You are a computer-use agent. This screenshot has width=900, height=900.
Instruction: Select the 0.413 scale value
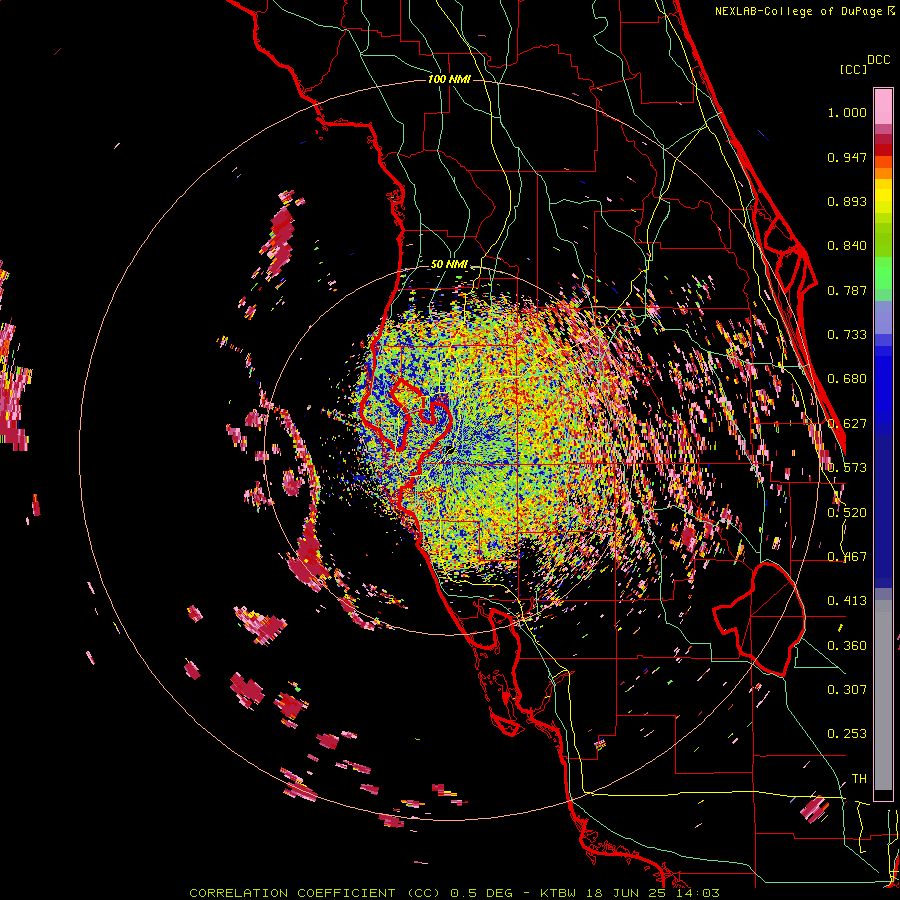click(x=847, y=601)
